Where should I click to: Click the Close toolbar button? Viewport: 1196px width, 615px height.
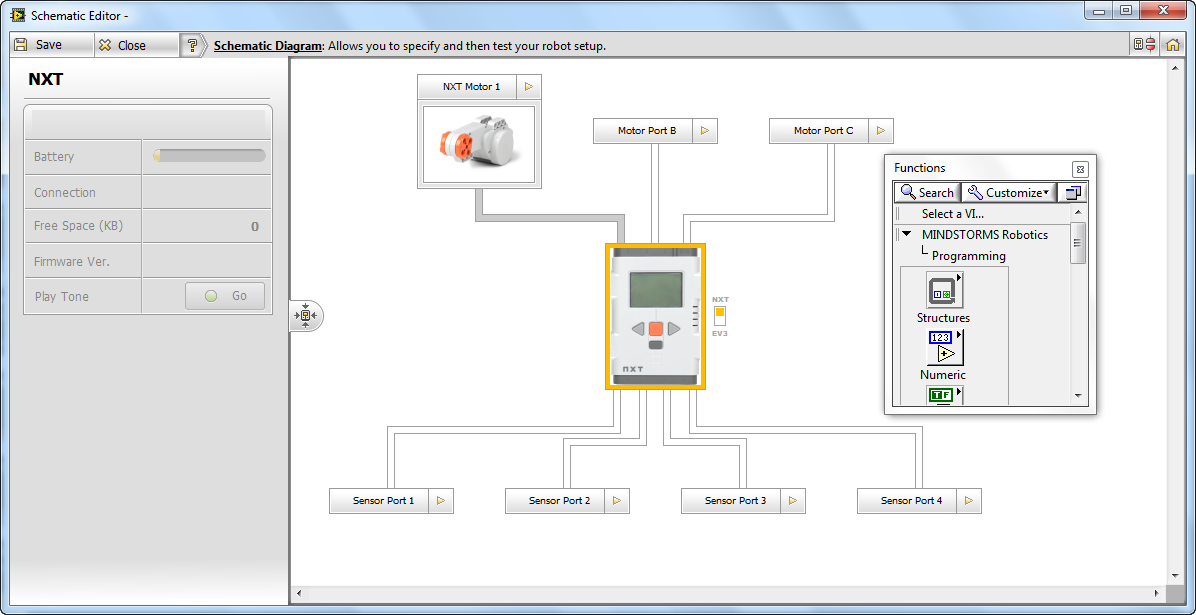135,45
